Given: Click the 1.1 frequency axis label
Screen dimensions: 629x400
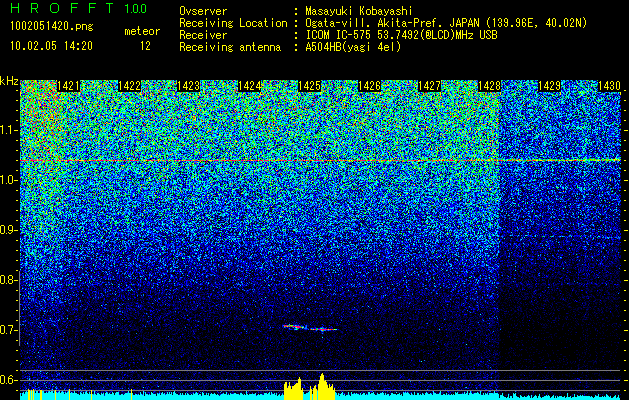Looking at the screenshot, I should (9, 130).
